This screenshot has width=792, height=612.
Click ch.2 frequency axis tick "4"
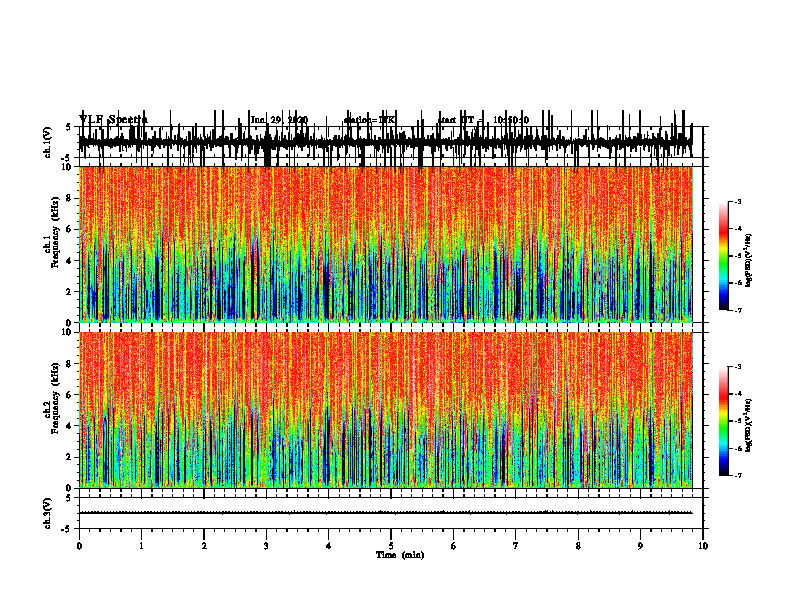pyautogui.click(x=69, y=426)
